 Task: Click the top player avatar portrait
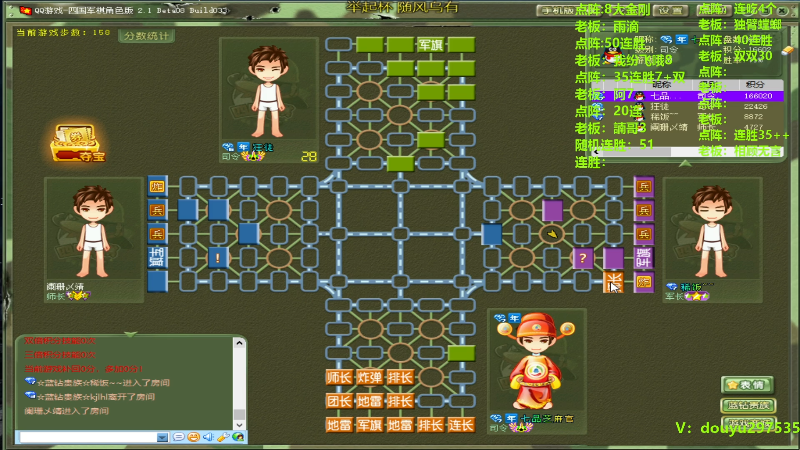point(268,92)
